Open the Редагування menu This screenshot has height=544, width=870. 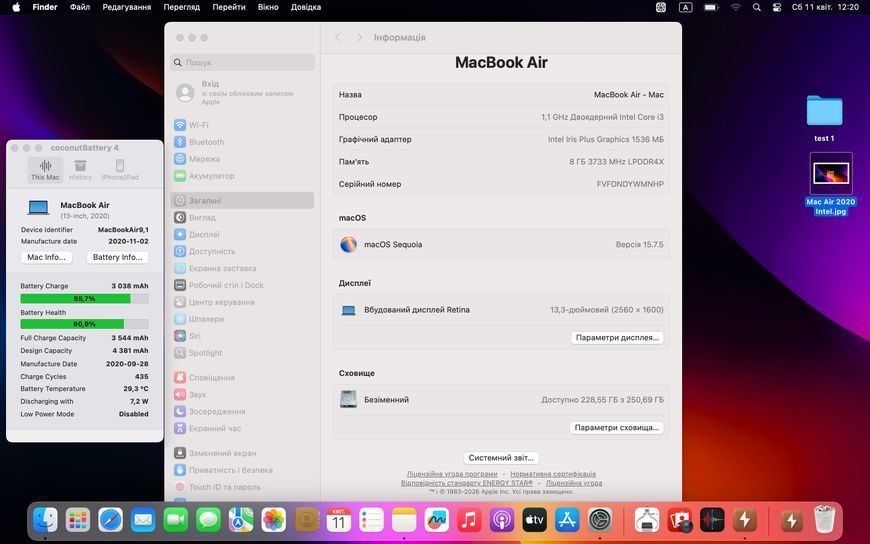point(127,7)
